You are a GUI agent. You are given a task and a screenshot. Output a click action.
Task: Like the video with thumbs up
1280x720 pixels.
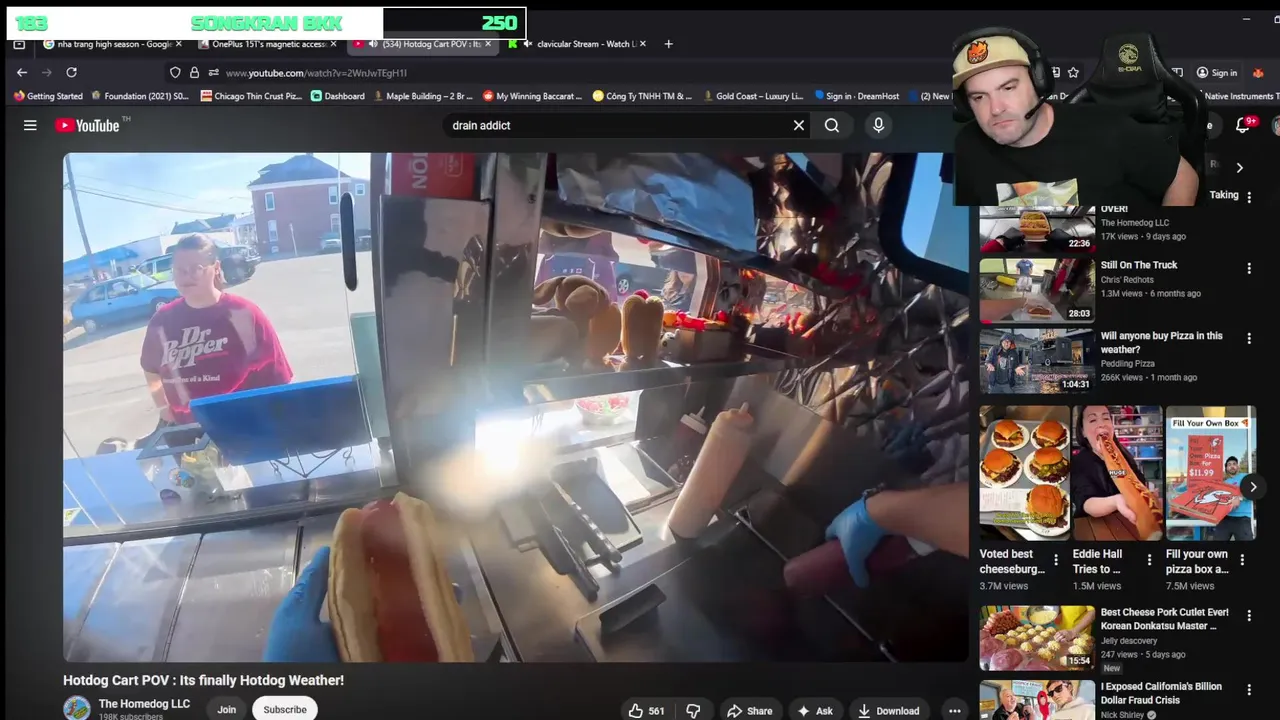click(x=647, y=711)
